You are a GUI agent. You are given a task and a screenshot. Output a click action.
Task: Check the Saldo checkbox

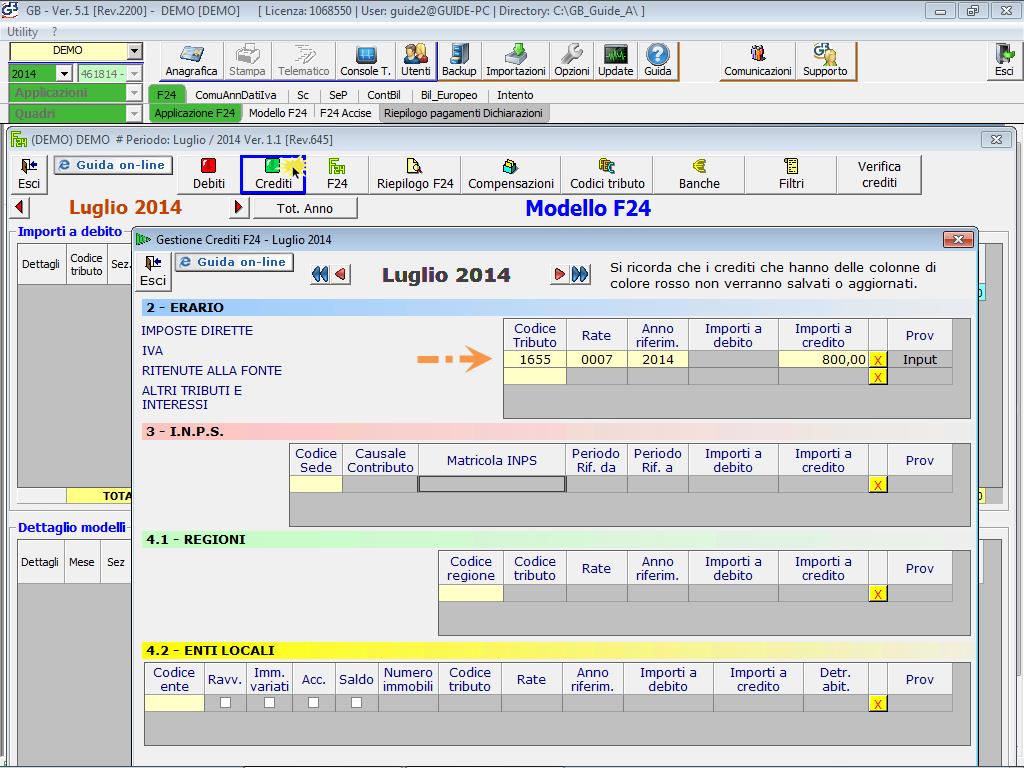pos(356,703)
